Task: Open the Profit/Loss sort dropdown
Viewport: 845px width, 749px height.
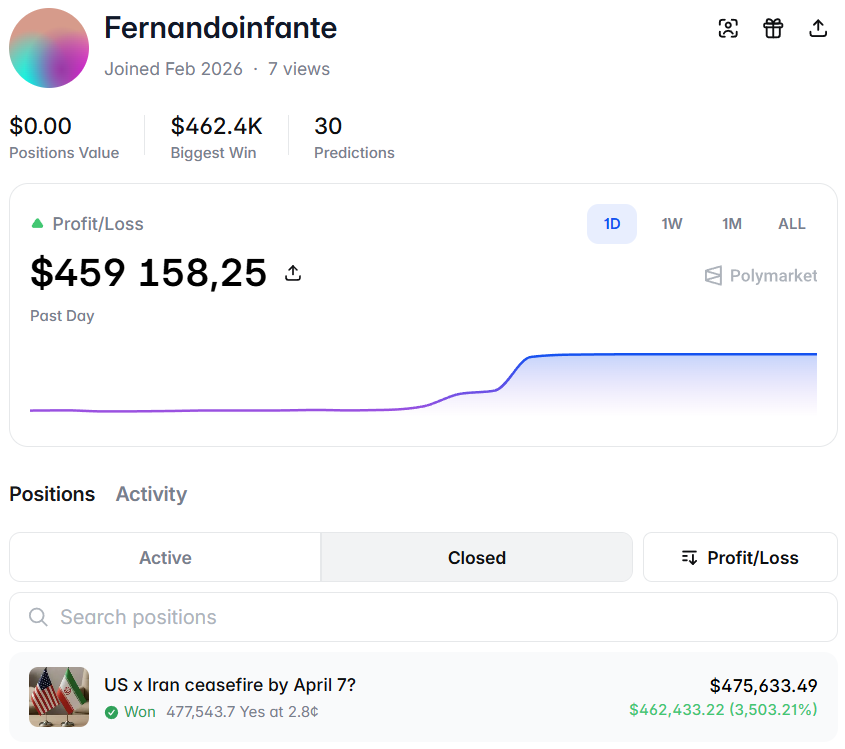Action: 740,557
